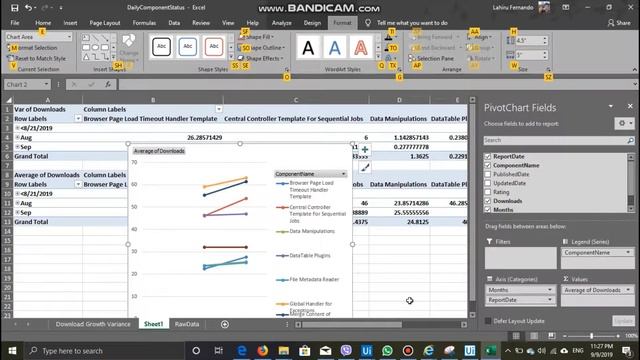Enable UpdatedDate field checkbox
640x360 pixels.
coord(488,183)
